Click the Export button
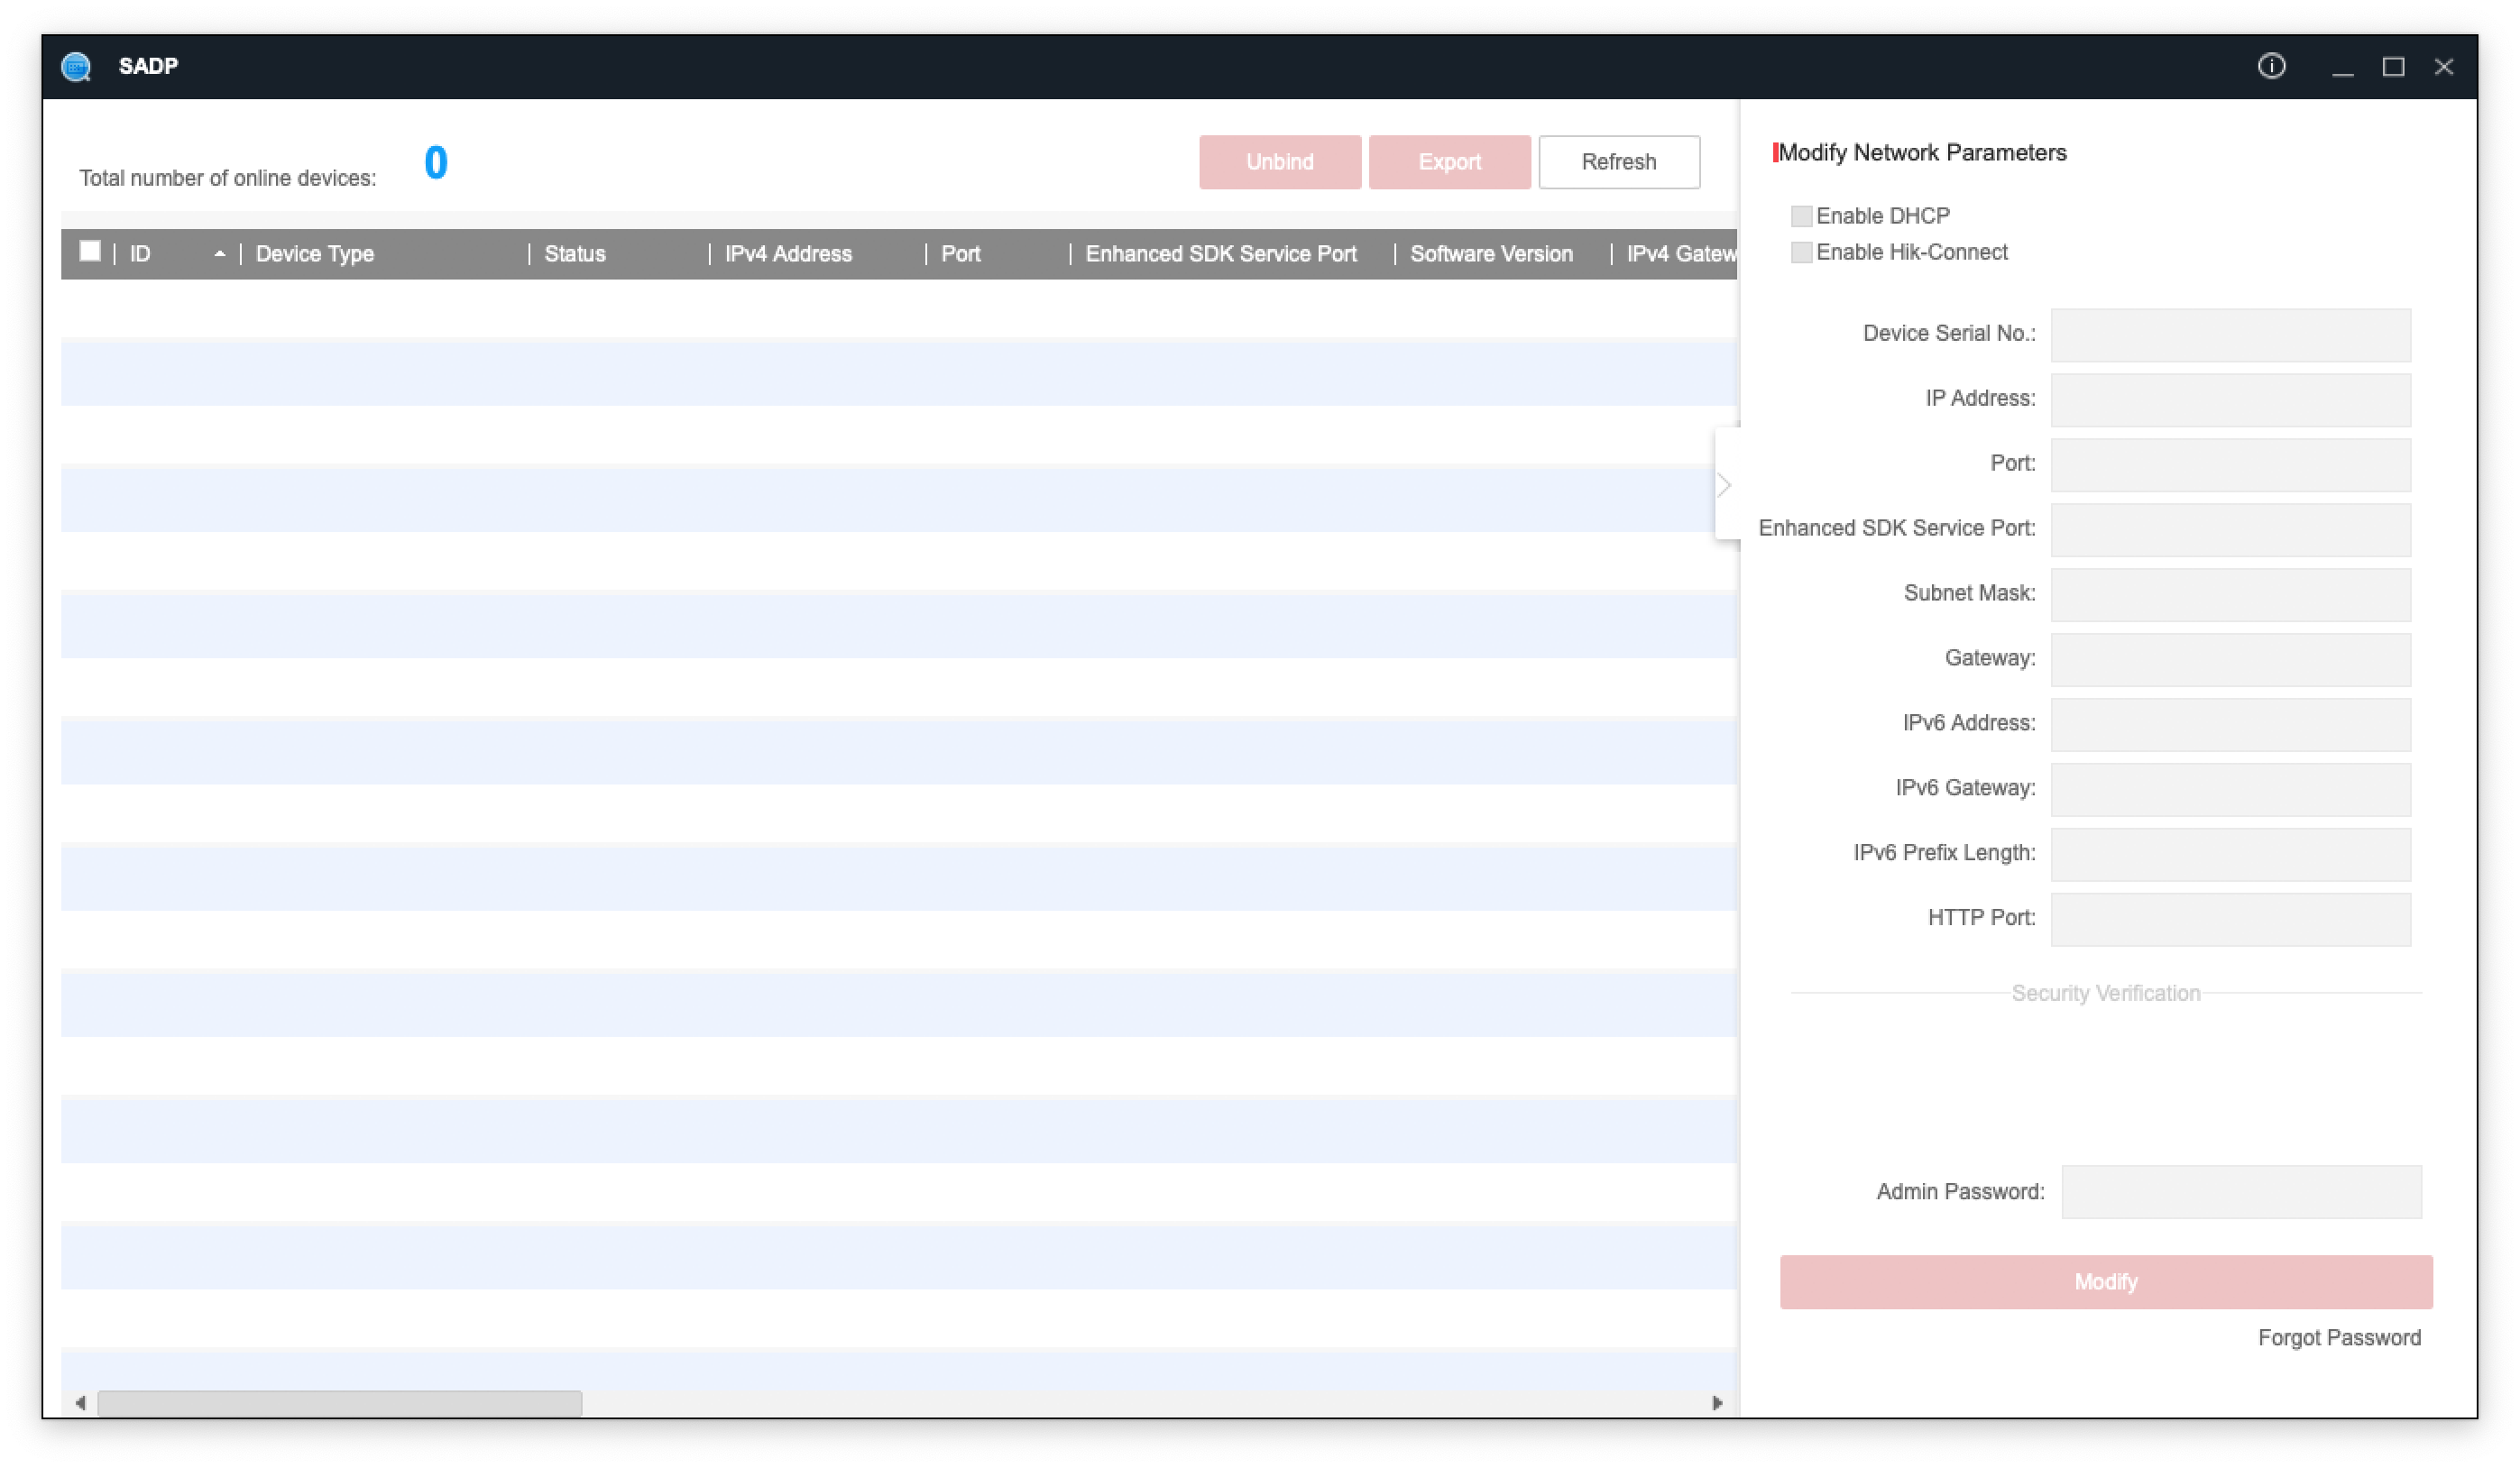Viewport: 2520px width, 1468px height. coord(1449,162)
